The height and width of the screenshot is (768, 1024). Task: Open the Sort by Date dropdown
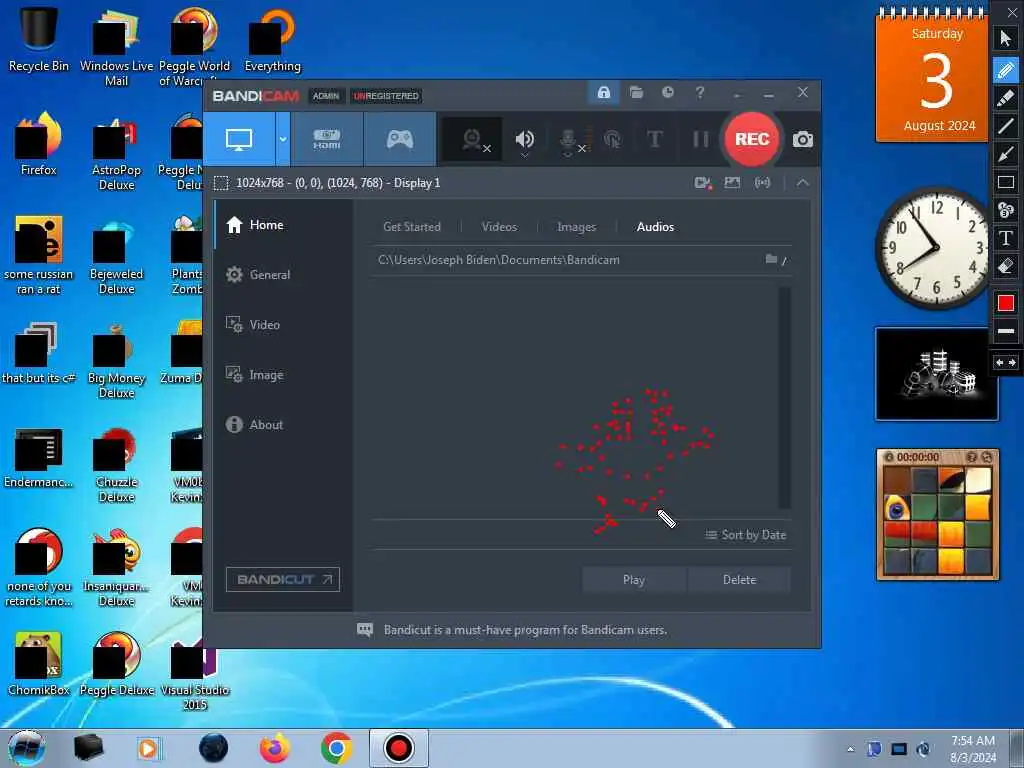(746, 535)
